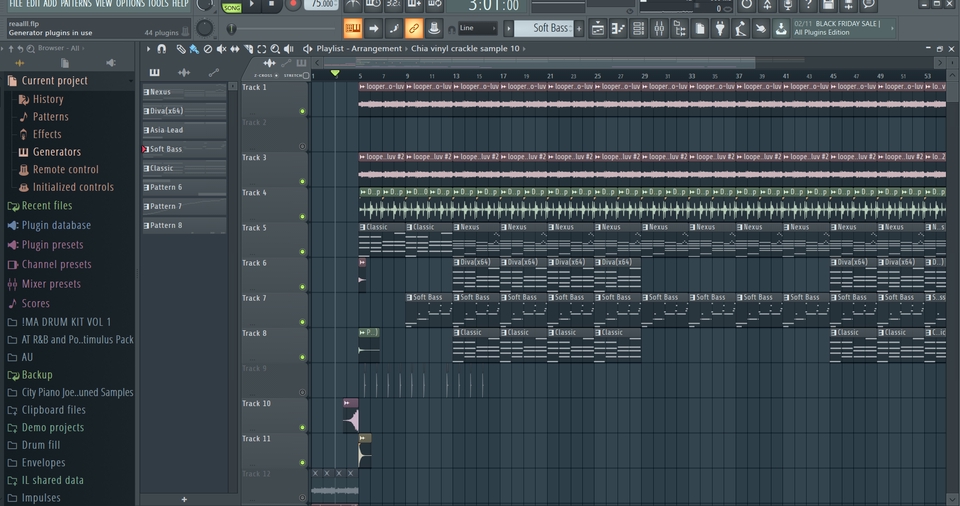Click the plus button below pattern list
Image resolution: width=960 pixels, height=506 pixels.
[184, 499]
